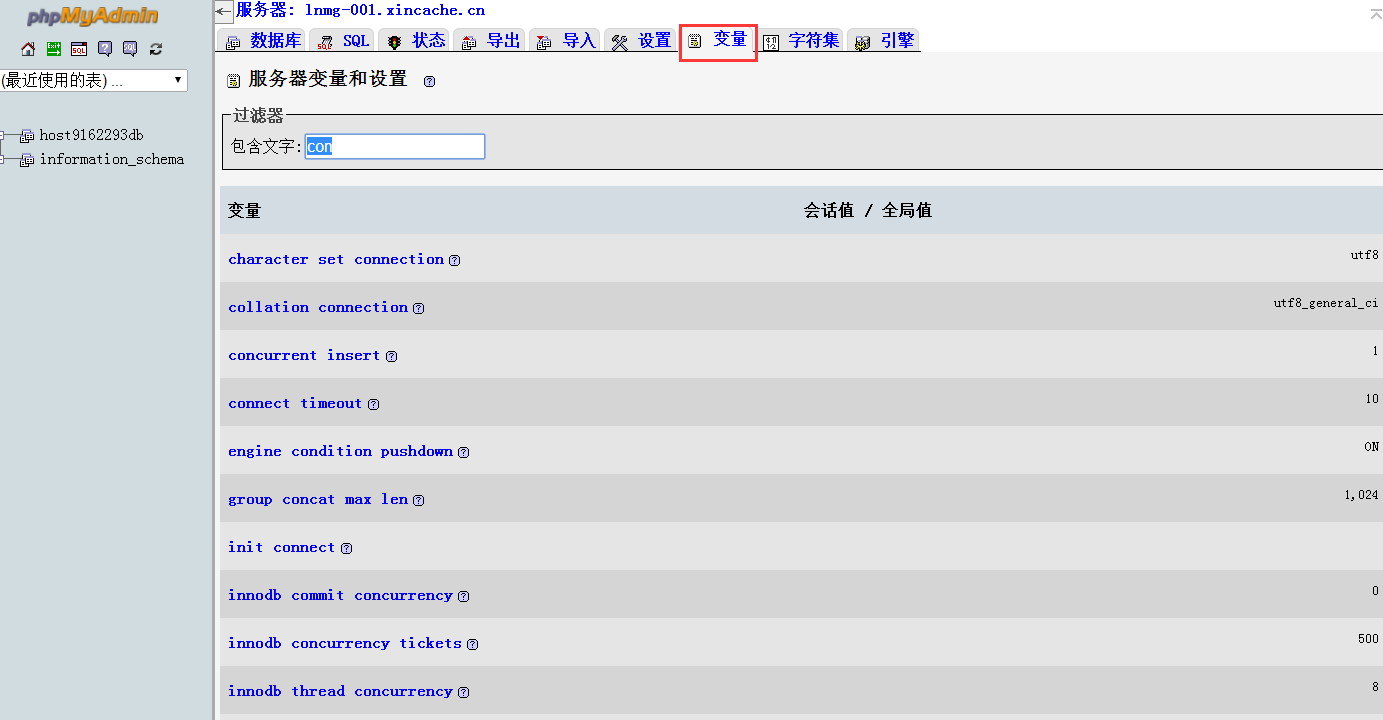Click innodb thread concurrency variable link

pyautogui.click(x=340, y=691)
